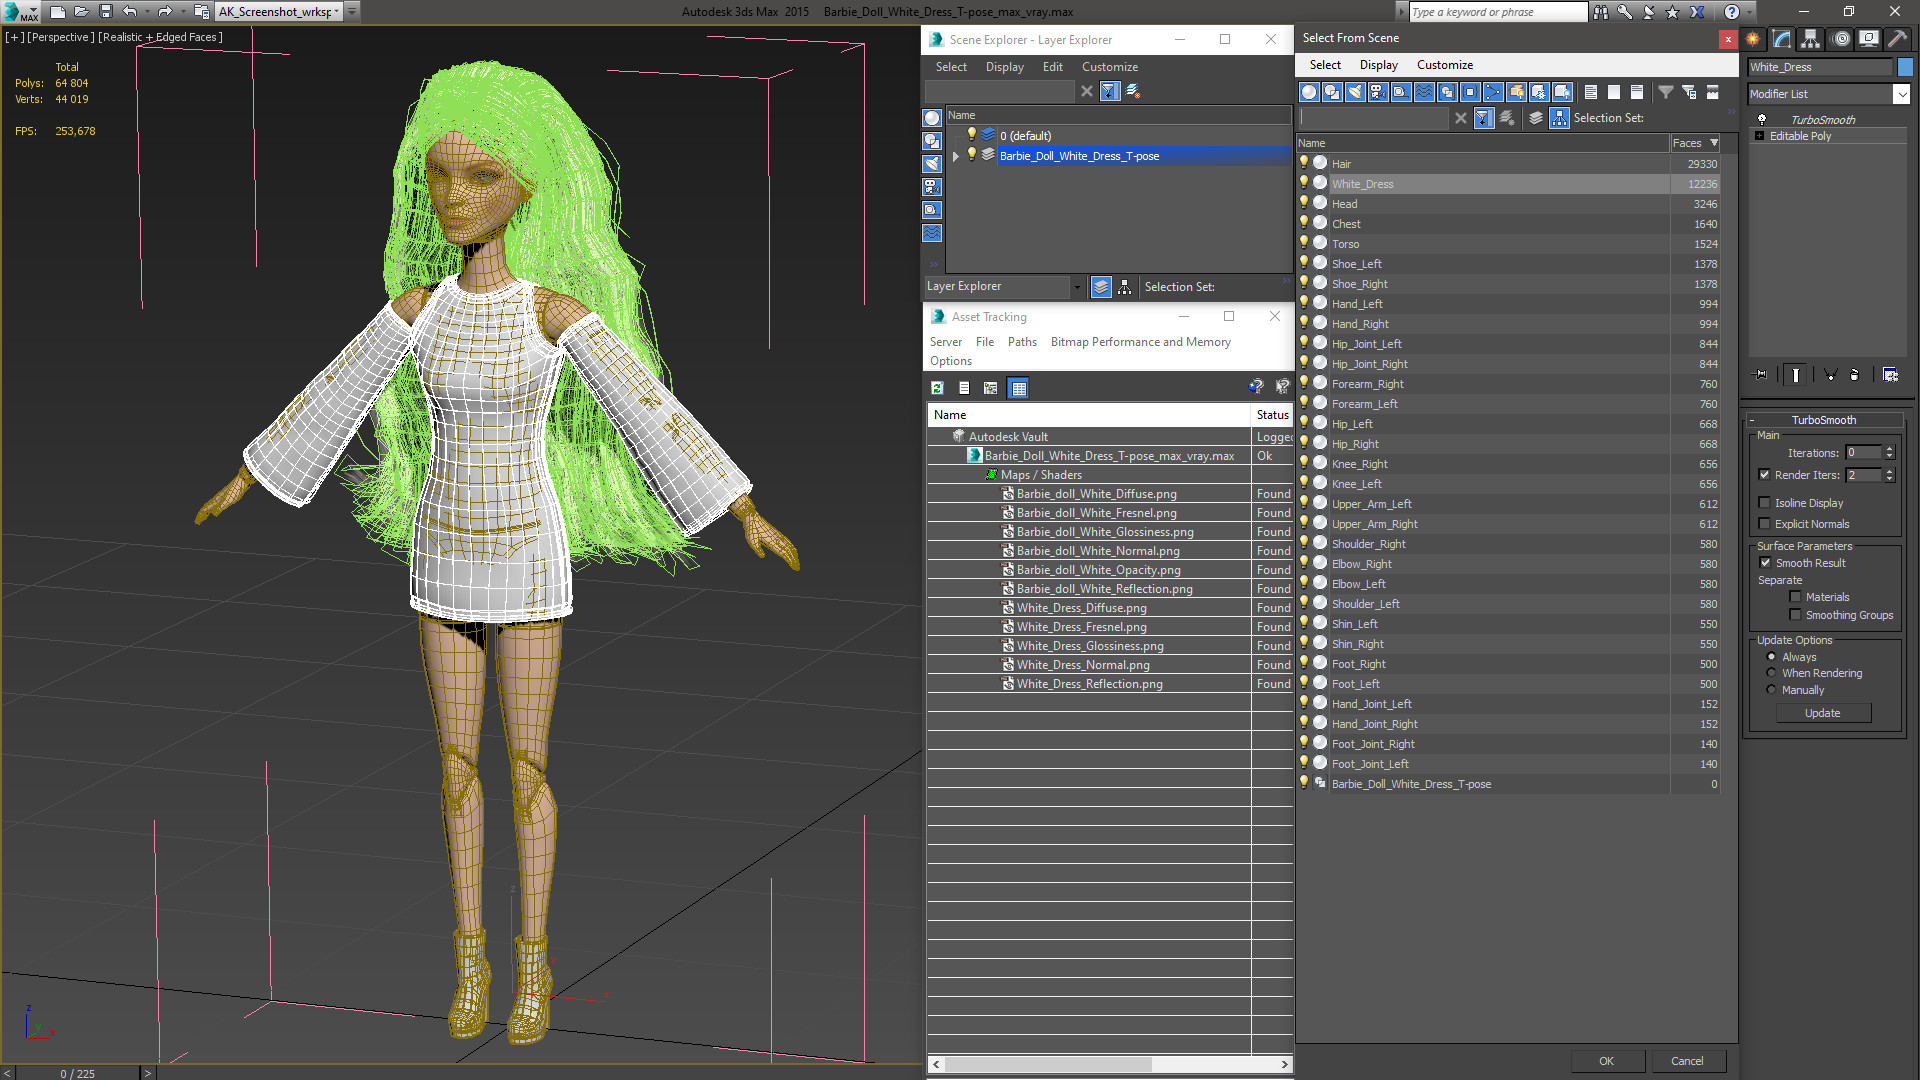Click the OK button in Select From Scene

click(1606, 1061)
